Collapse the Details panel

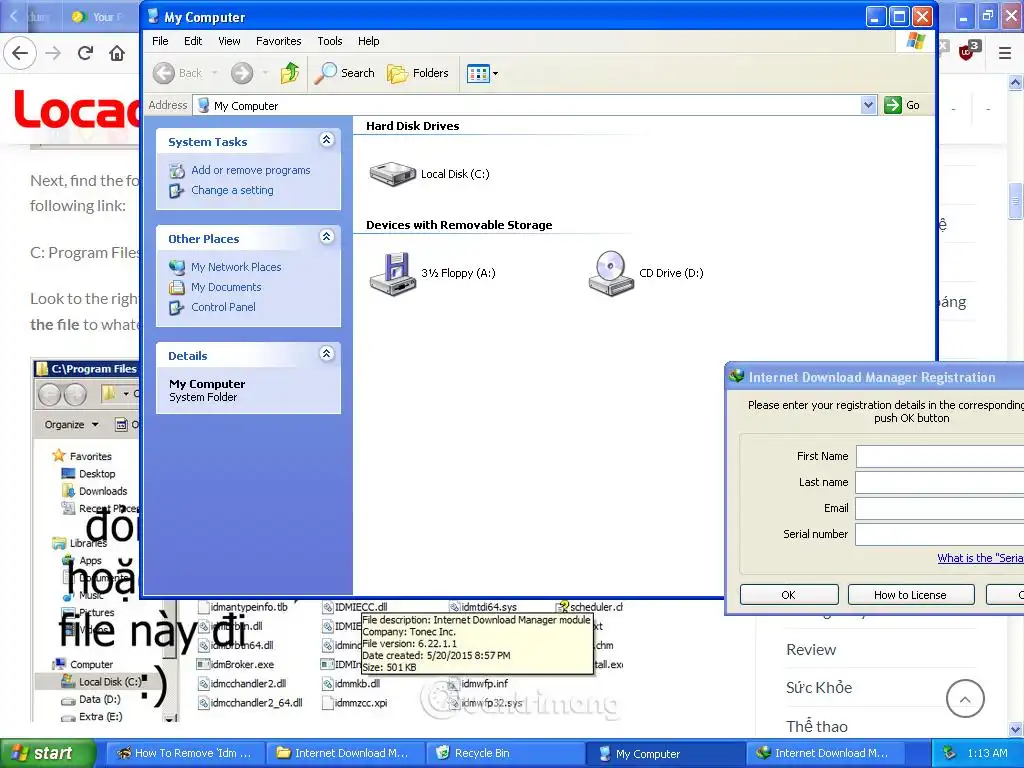click(327, 353)
